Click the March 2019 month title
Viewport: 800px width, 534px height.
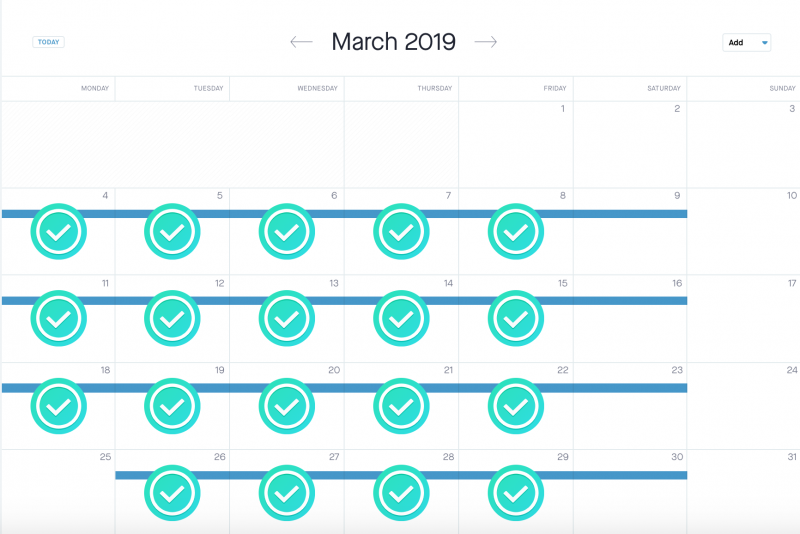click(x=393, y=42)
